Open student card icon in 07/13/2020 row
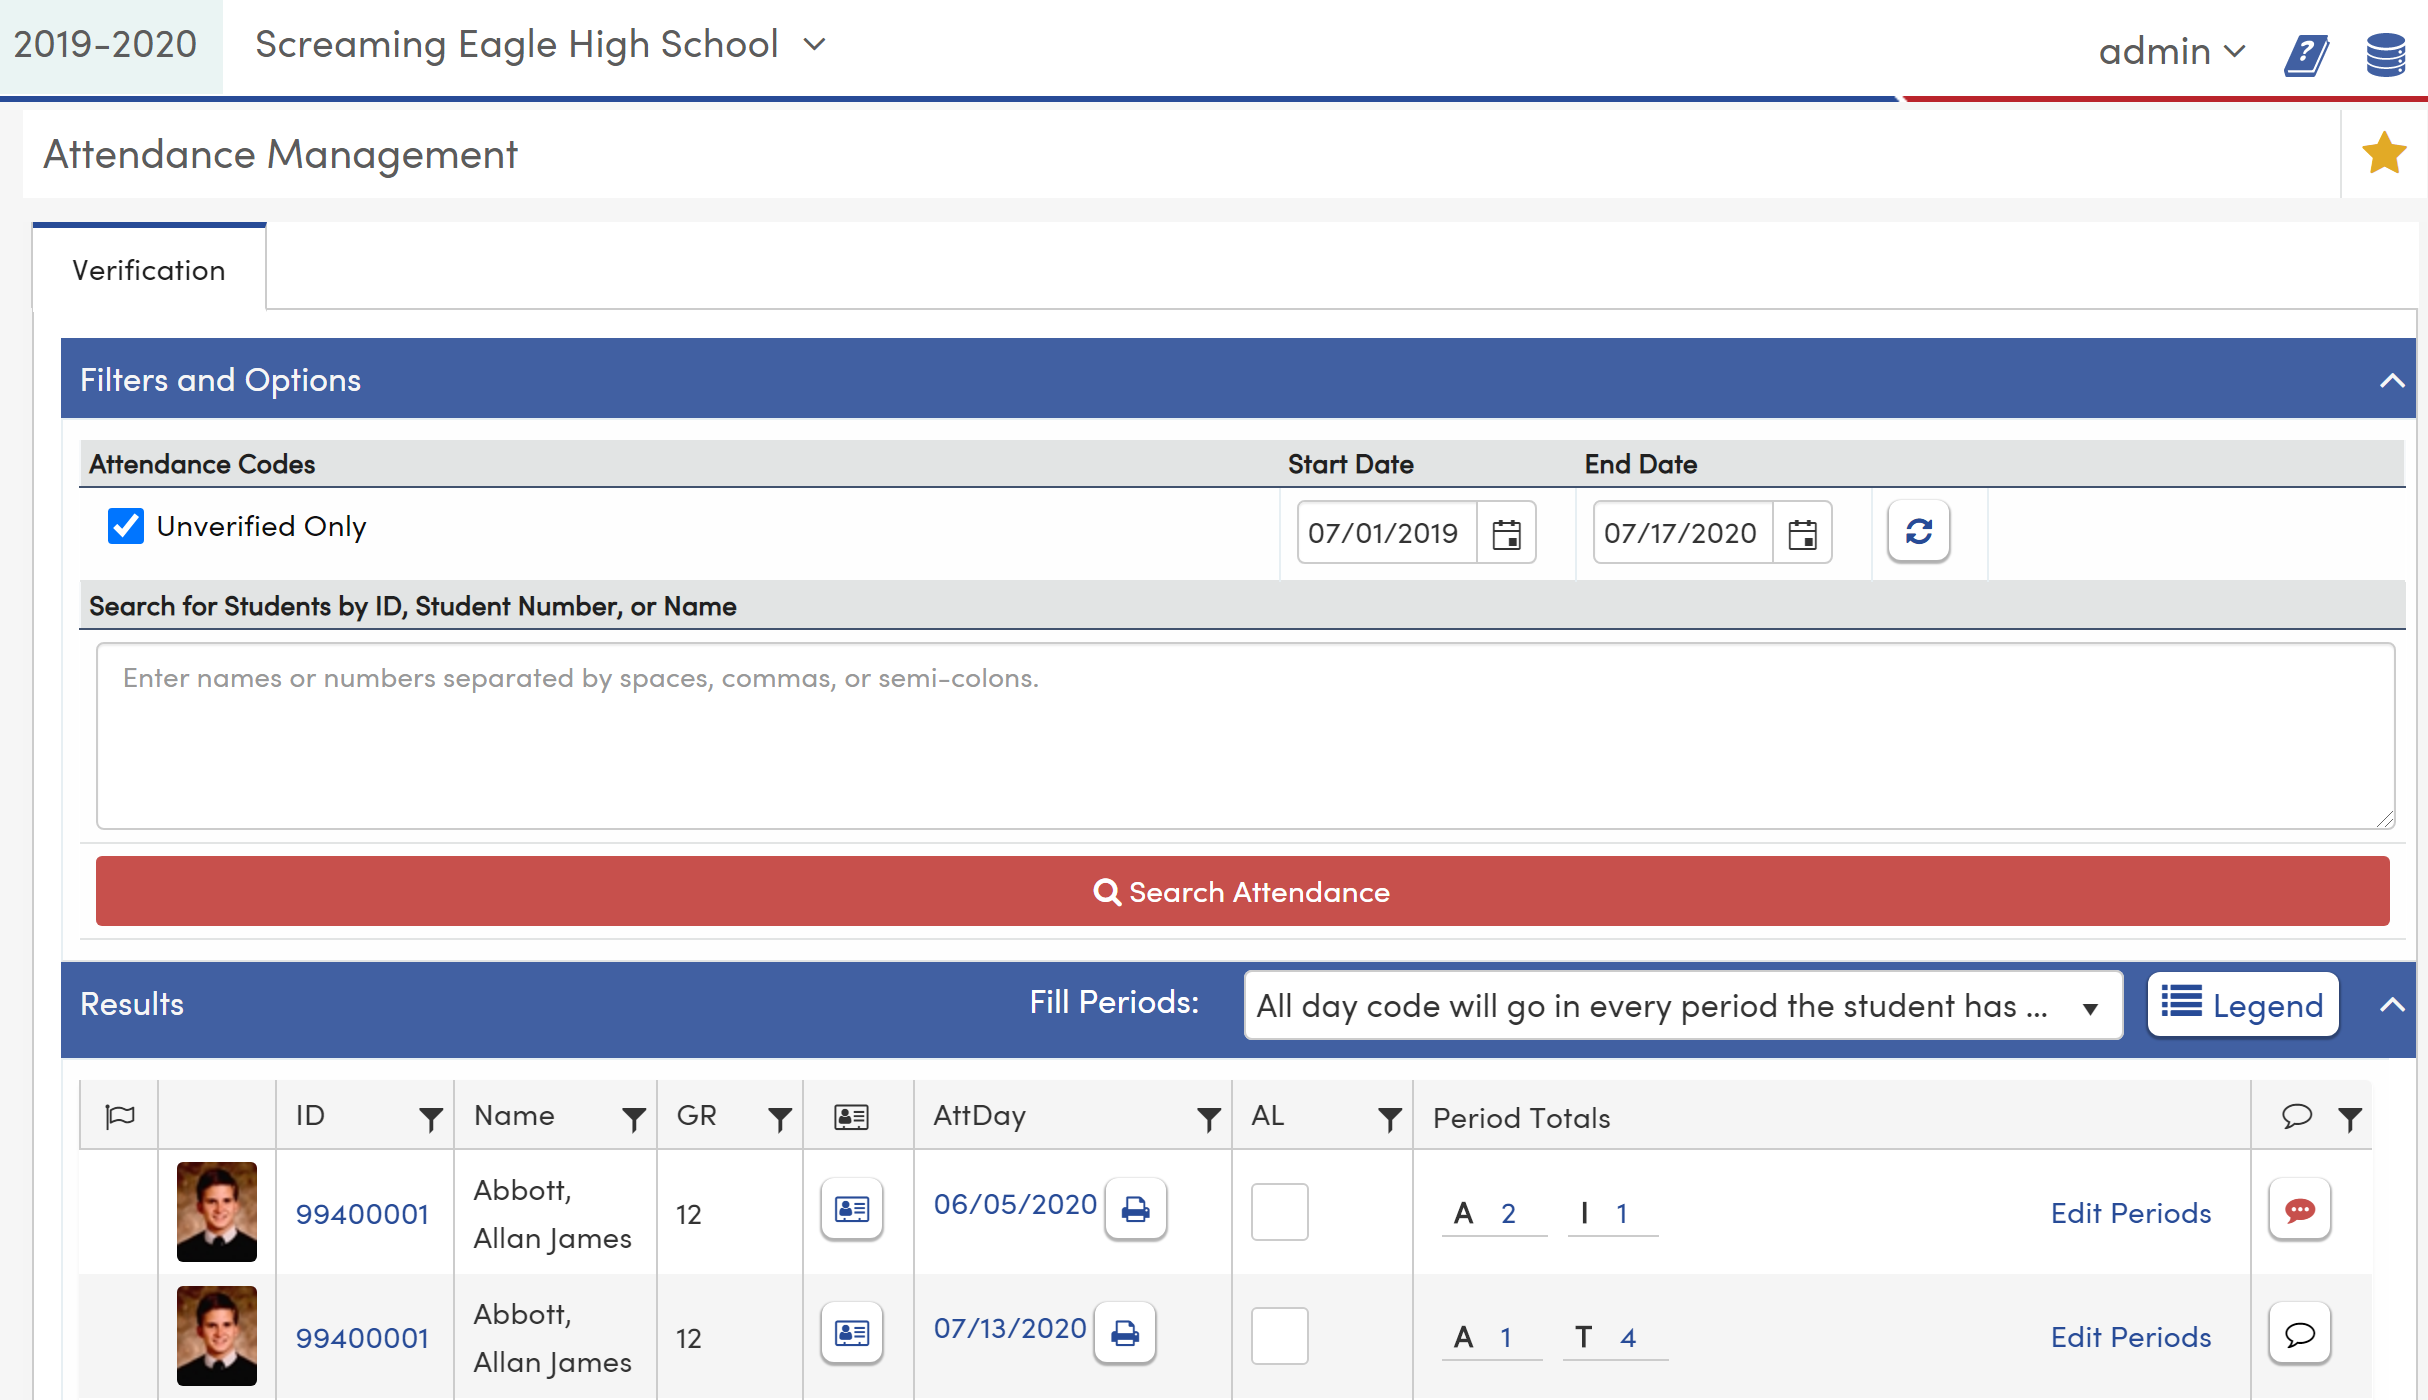 pos(851,1333)
